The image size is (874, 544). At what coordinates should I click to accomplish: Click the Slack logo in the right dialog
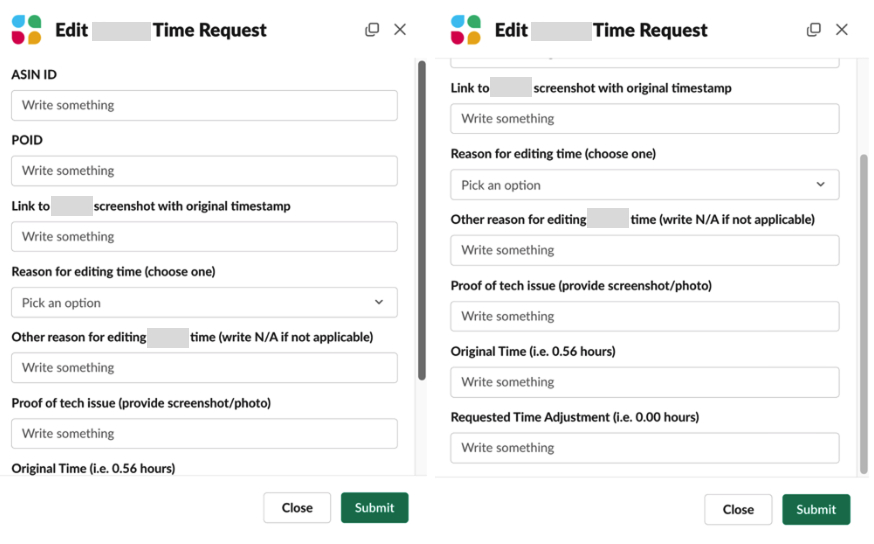pos(465,30)
